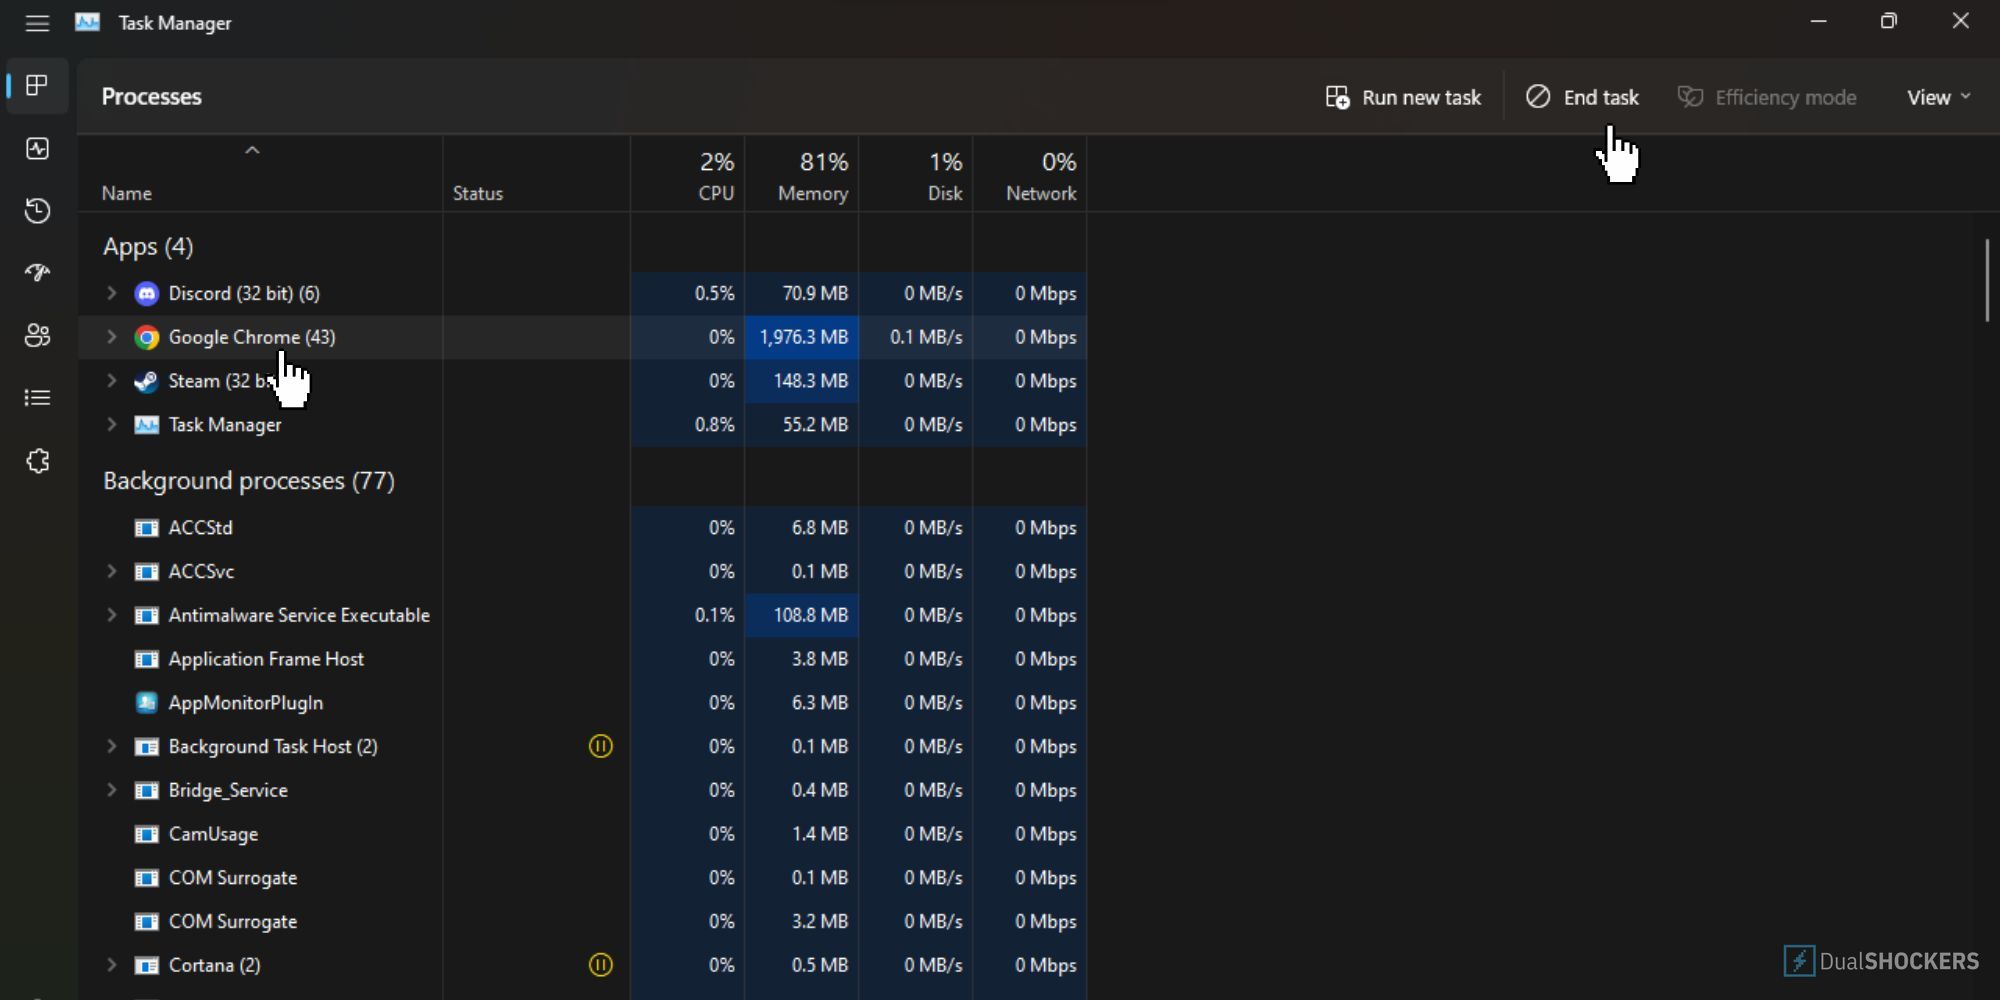Open the View dropdown menu

coord(1938,97)
